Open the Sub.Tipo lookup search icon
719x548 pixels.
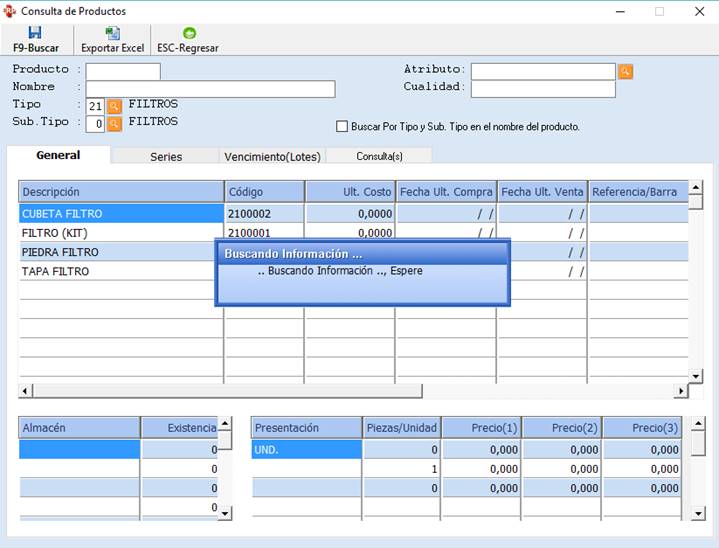[114, 123]
